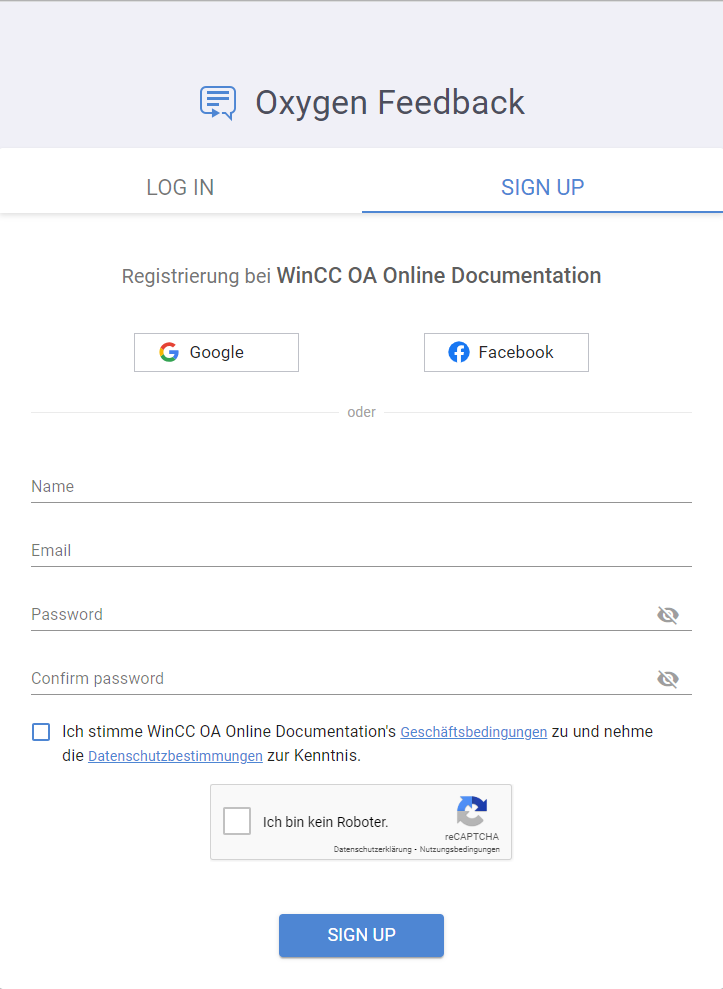Register using the Google button
This screenshot has width=723, height=989.
pos(216,352)
